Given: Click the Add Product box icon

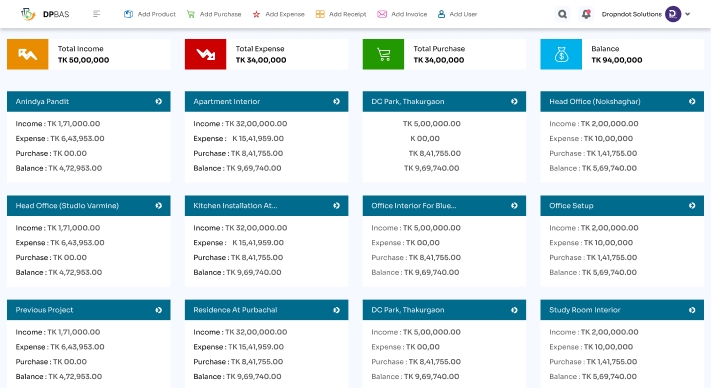Looking at the screenshot, I should coord(128,14).
